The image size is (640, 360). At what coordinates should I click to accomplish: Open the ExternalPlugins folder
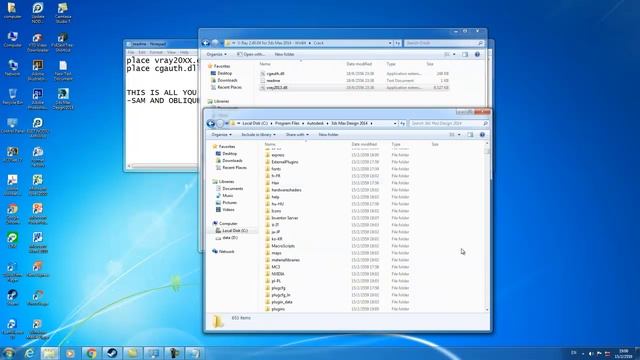(284, 162)
